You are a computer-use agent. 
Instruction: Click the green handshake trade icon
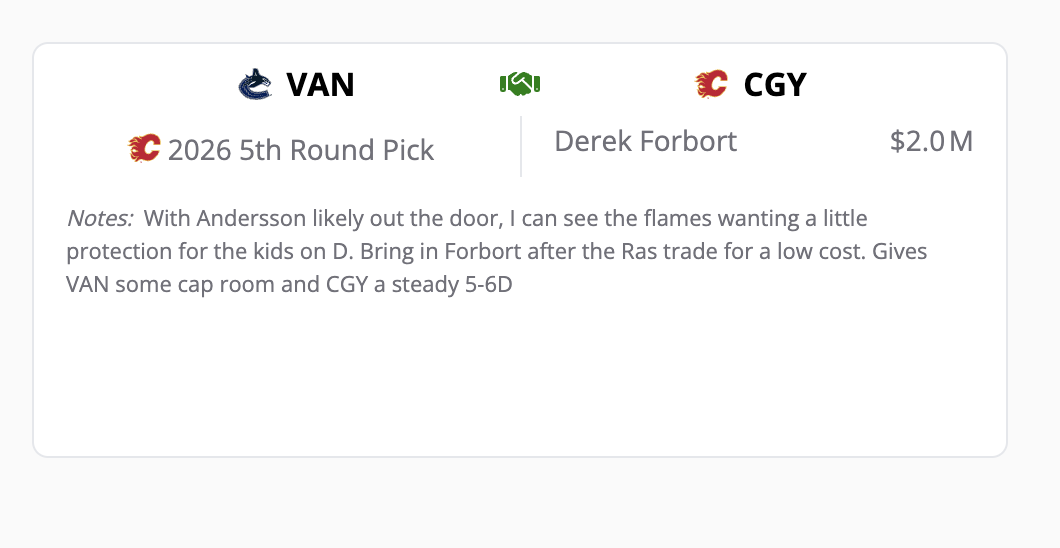point(519,85)
